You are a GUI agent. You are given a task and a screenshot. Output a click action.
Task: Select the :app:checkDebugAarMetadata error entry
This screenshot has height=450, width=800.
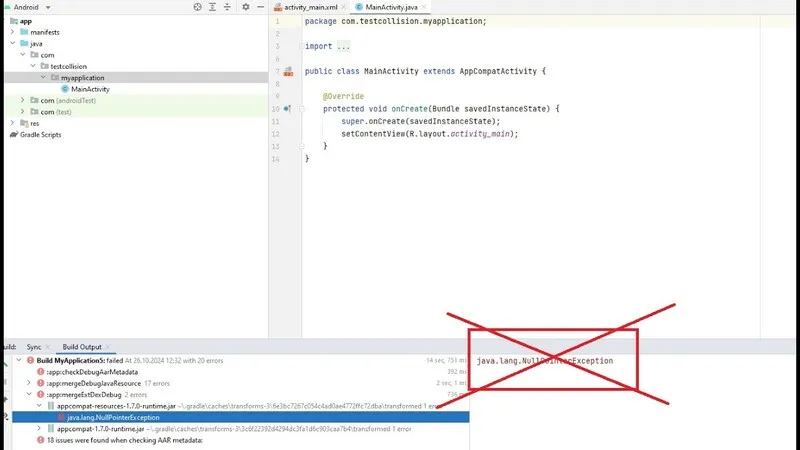[x=92, y=371]
